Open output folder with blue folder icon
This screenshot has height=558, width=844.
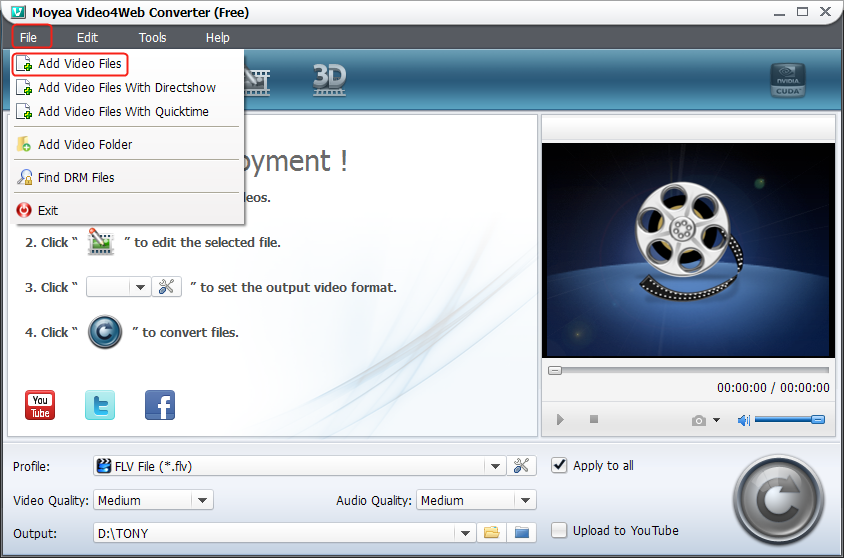click(522, 533)
